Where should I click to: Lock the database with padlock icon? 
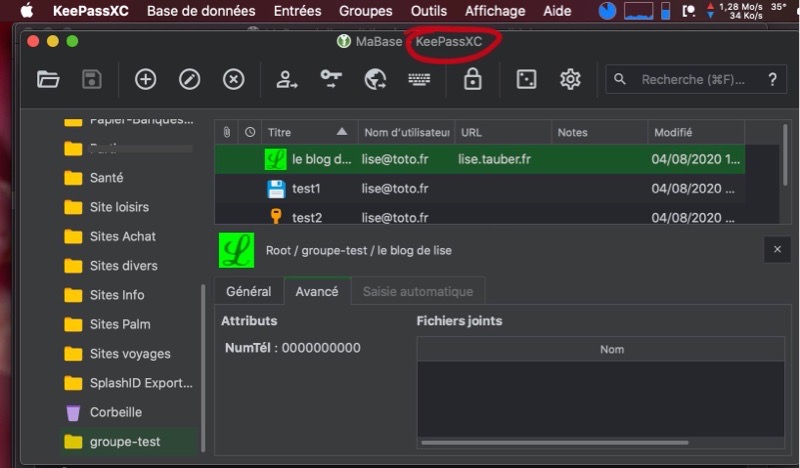[x=472, y=80]
